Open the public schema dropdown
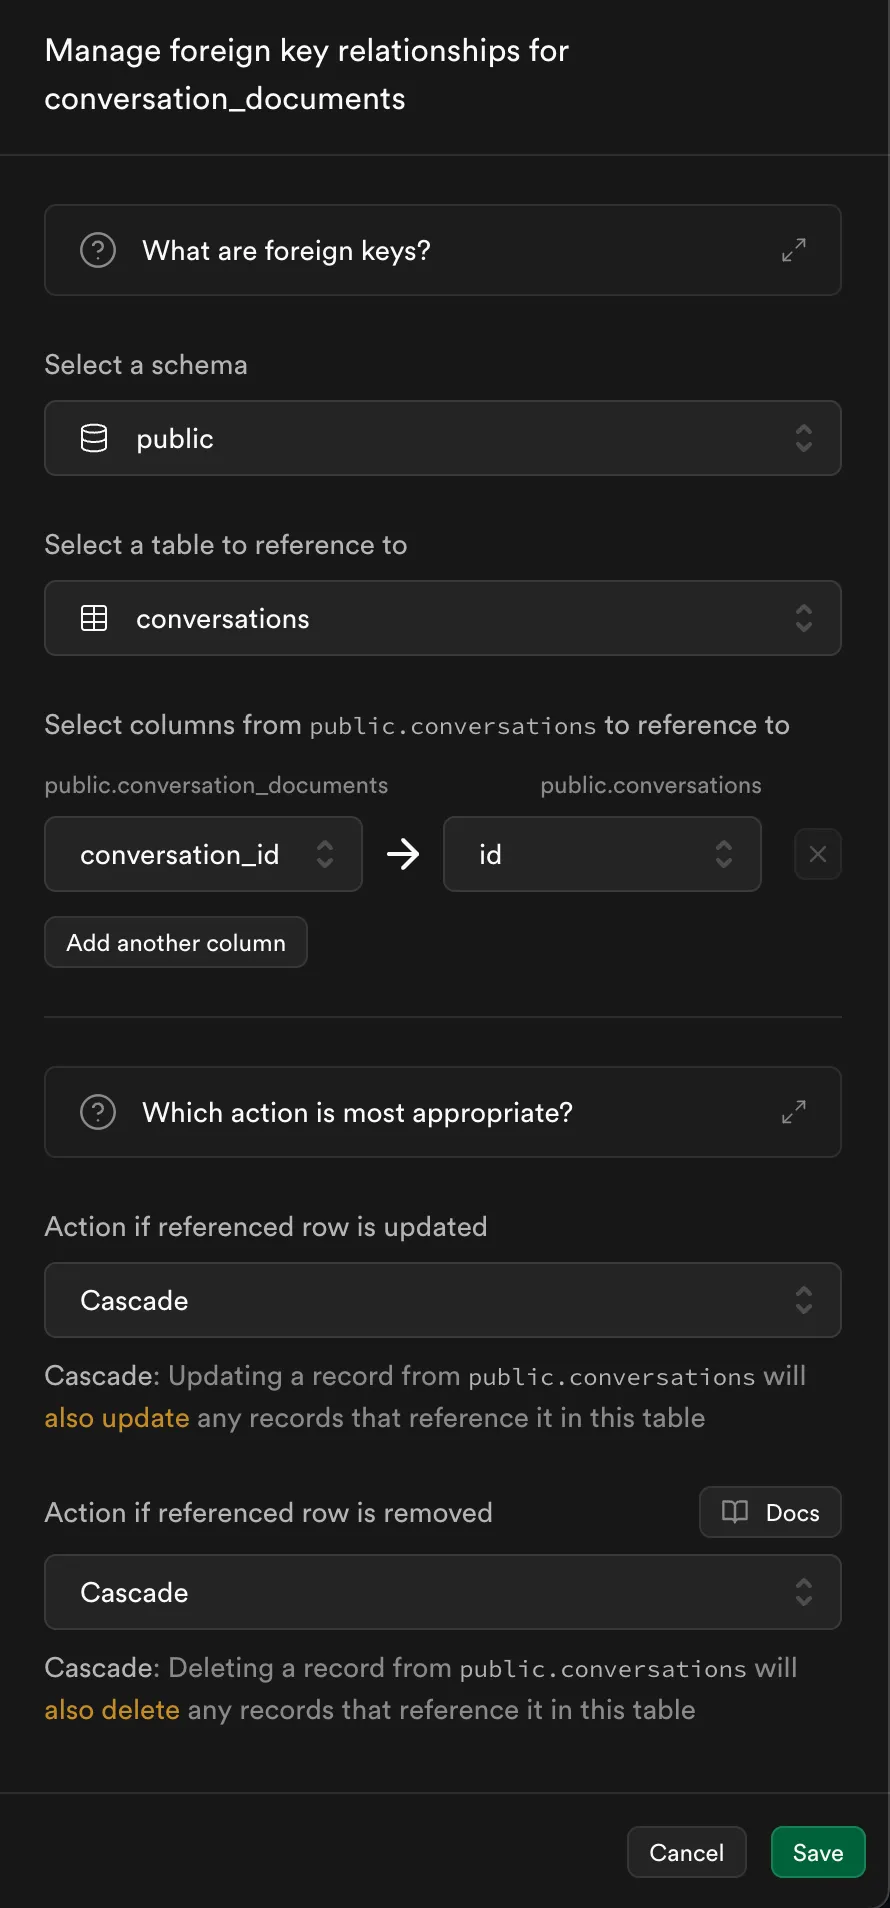This screenshot has width=890, height=1908. pos(442,438)
